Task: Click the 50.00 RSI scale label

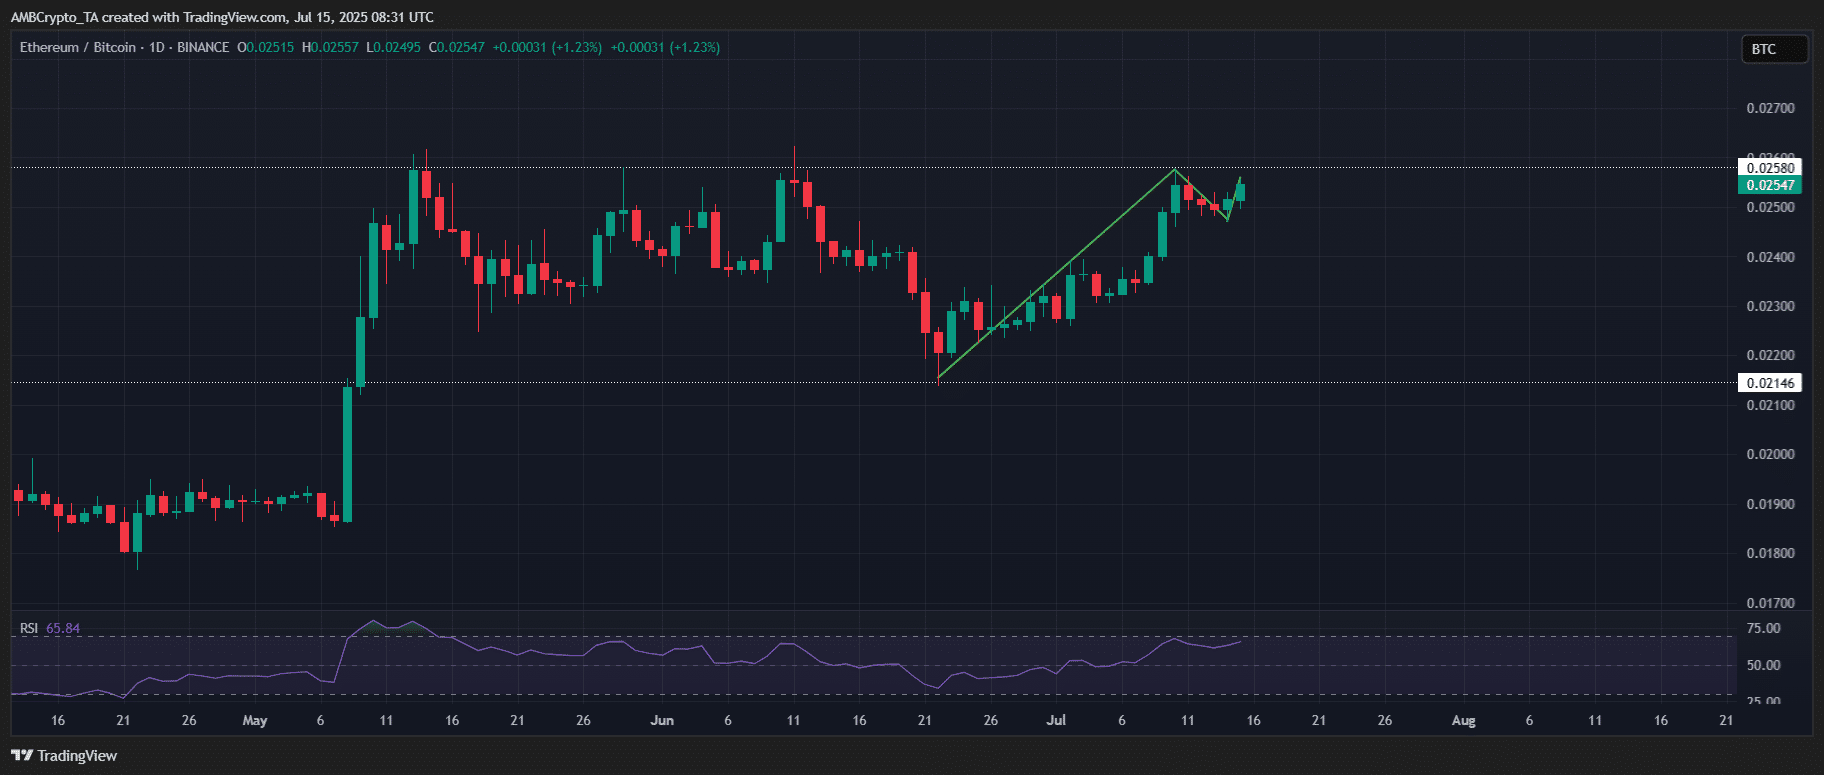Action: point(1763,665)
